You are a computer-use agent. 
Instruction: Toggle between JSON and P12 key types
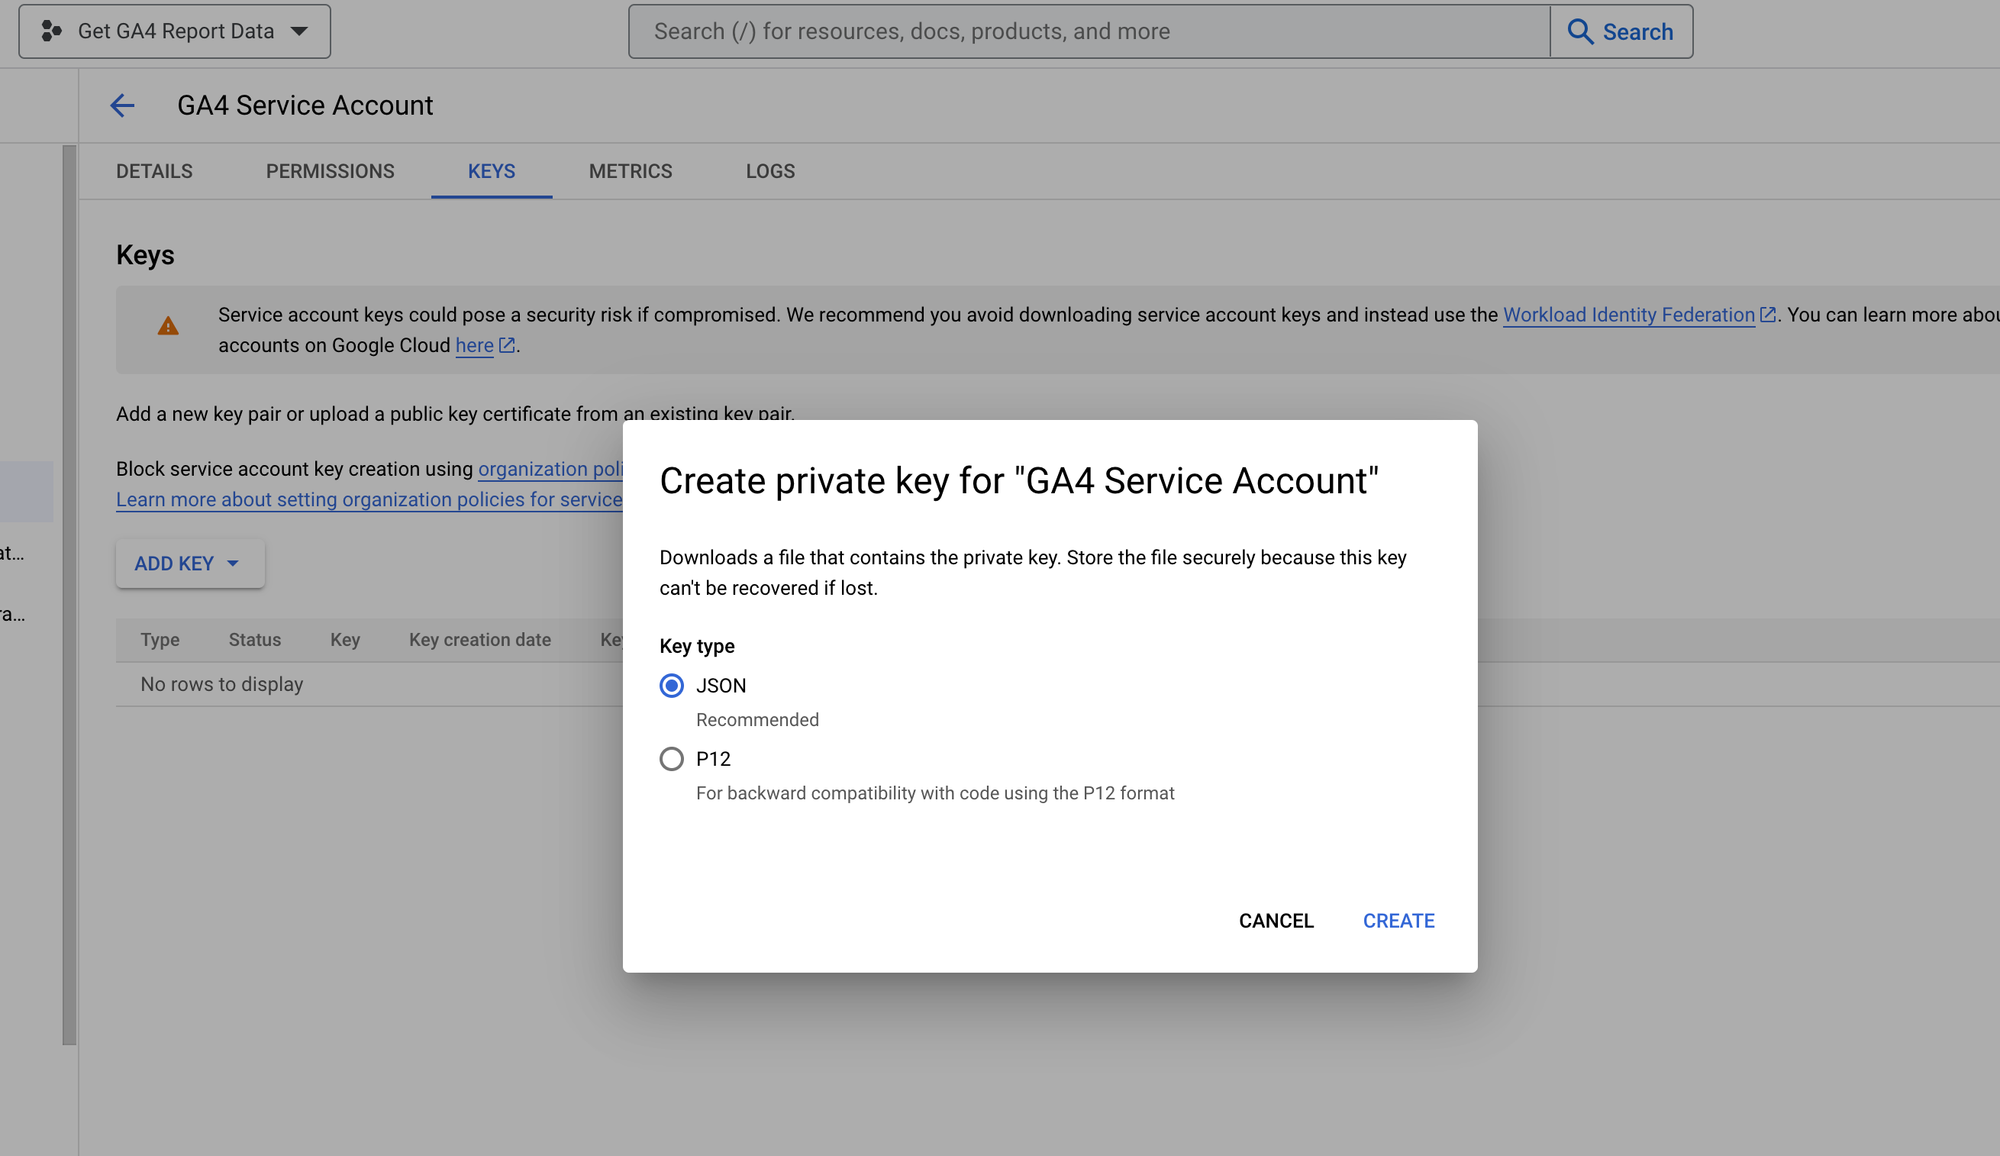[x=671, y=758]
